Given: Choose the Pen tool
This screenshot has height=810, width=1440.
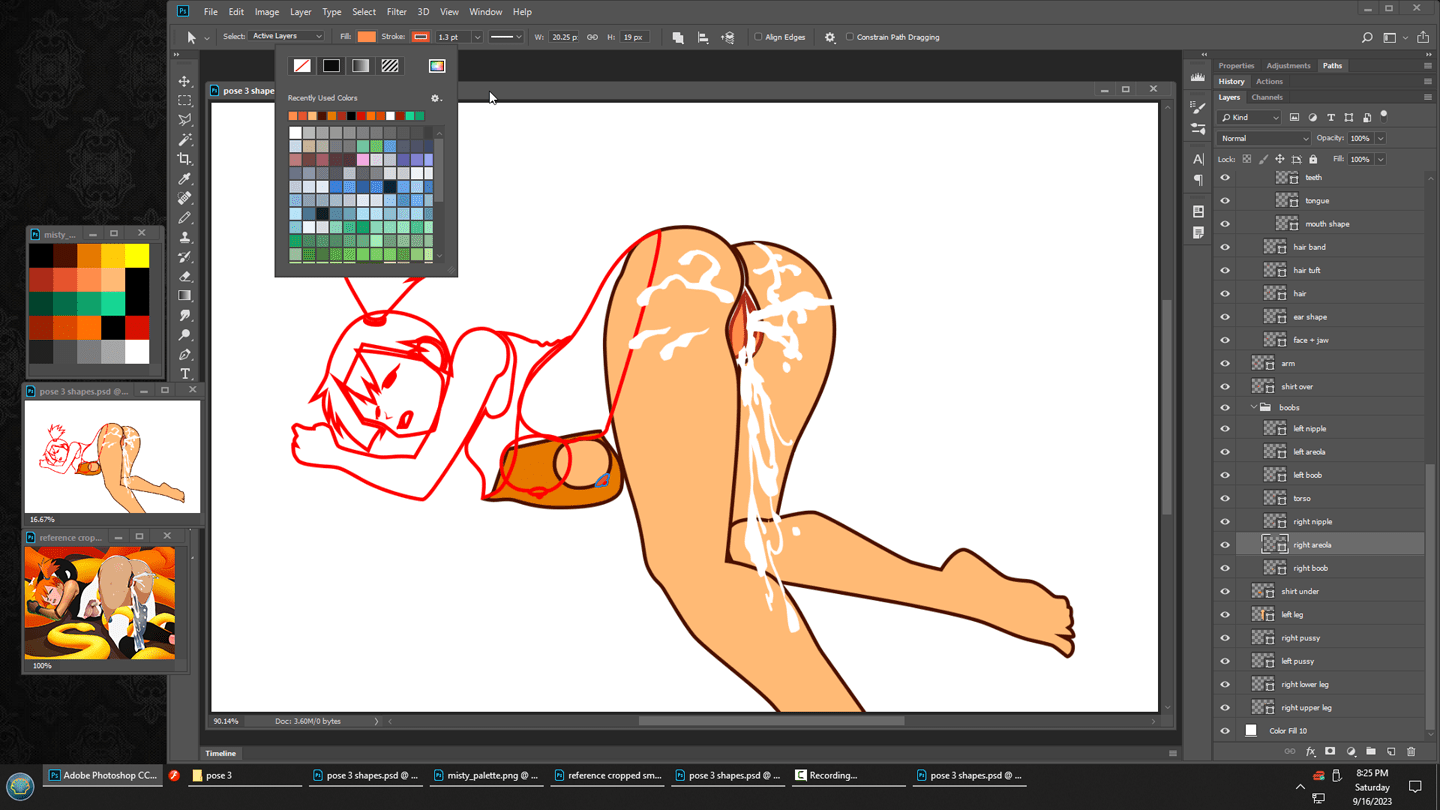Looking at the screenshot, I should [x=185, y=354].
